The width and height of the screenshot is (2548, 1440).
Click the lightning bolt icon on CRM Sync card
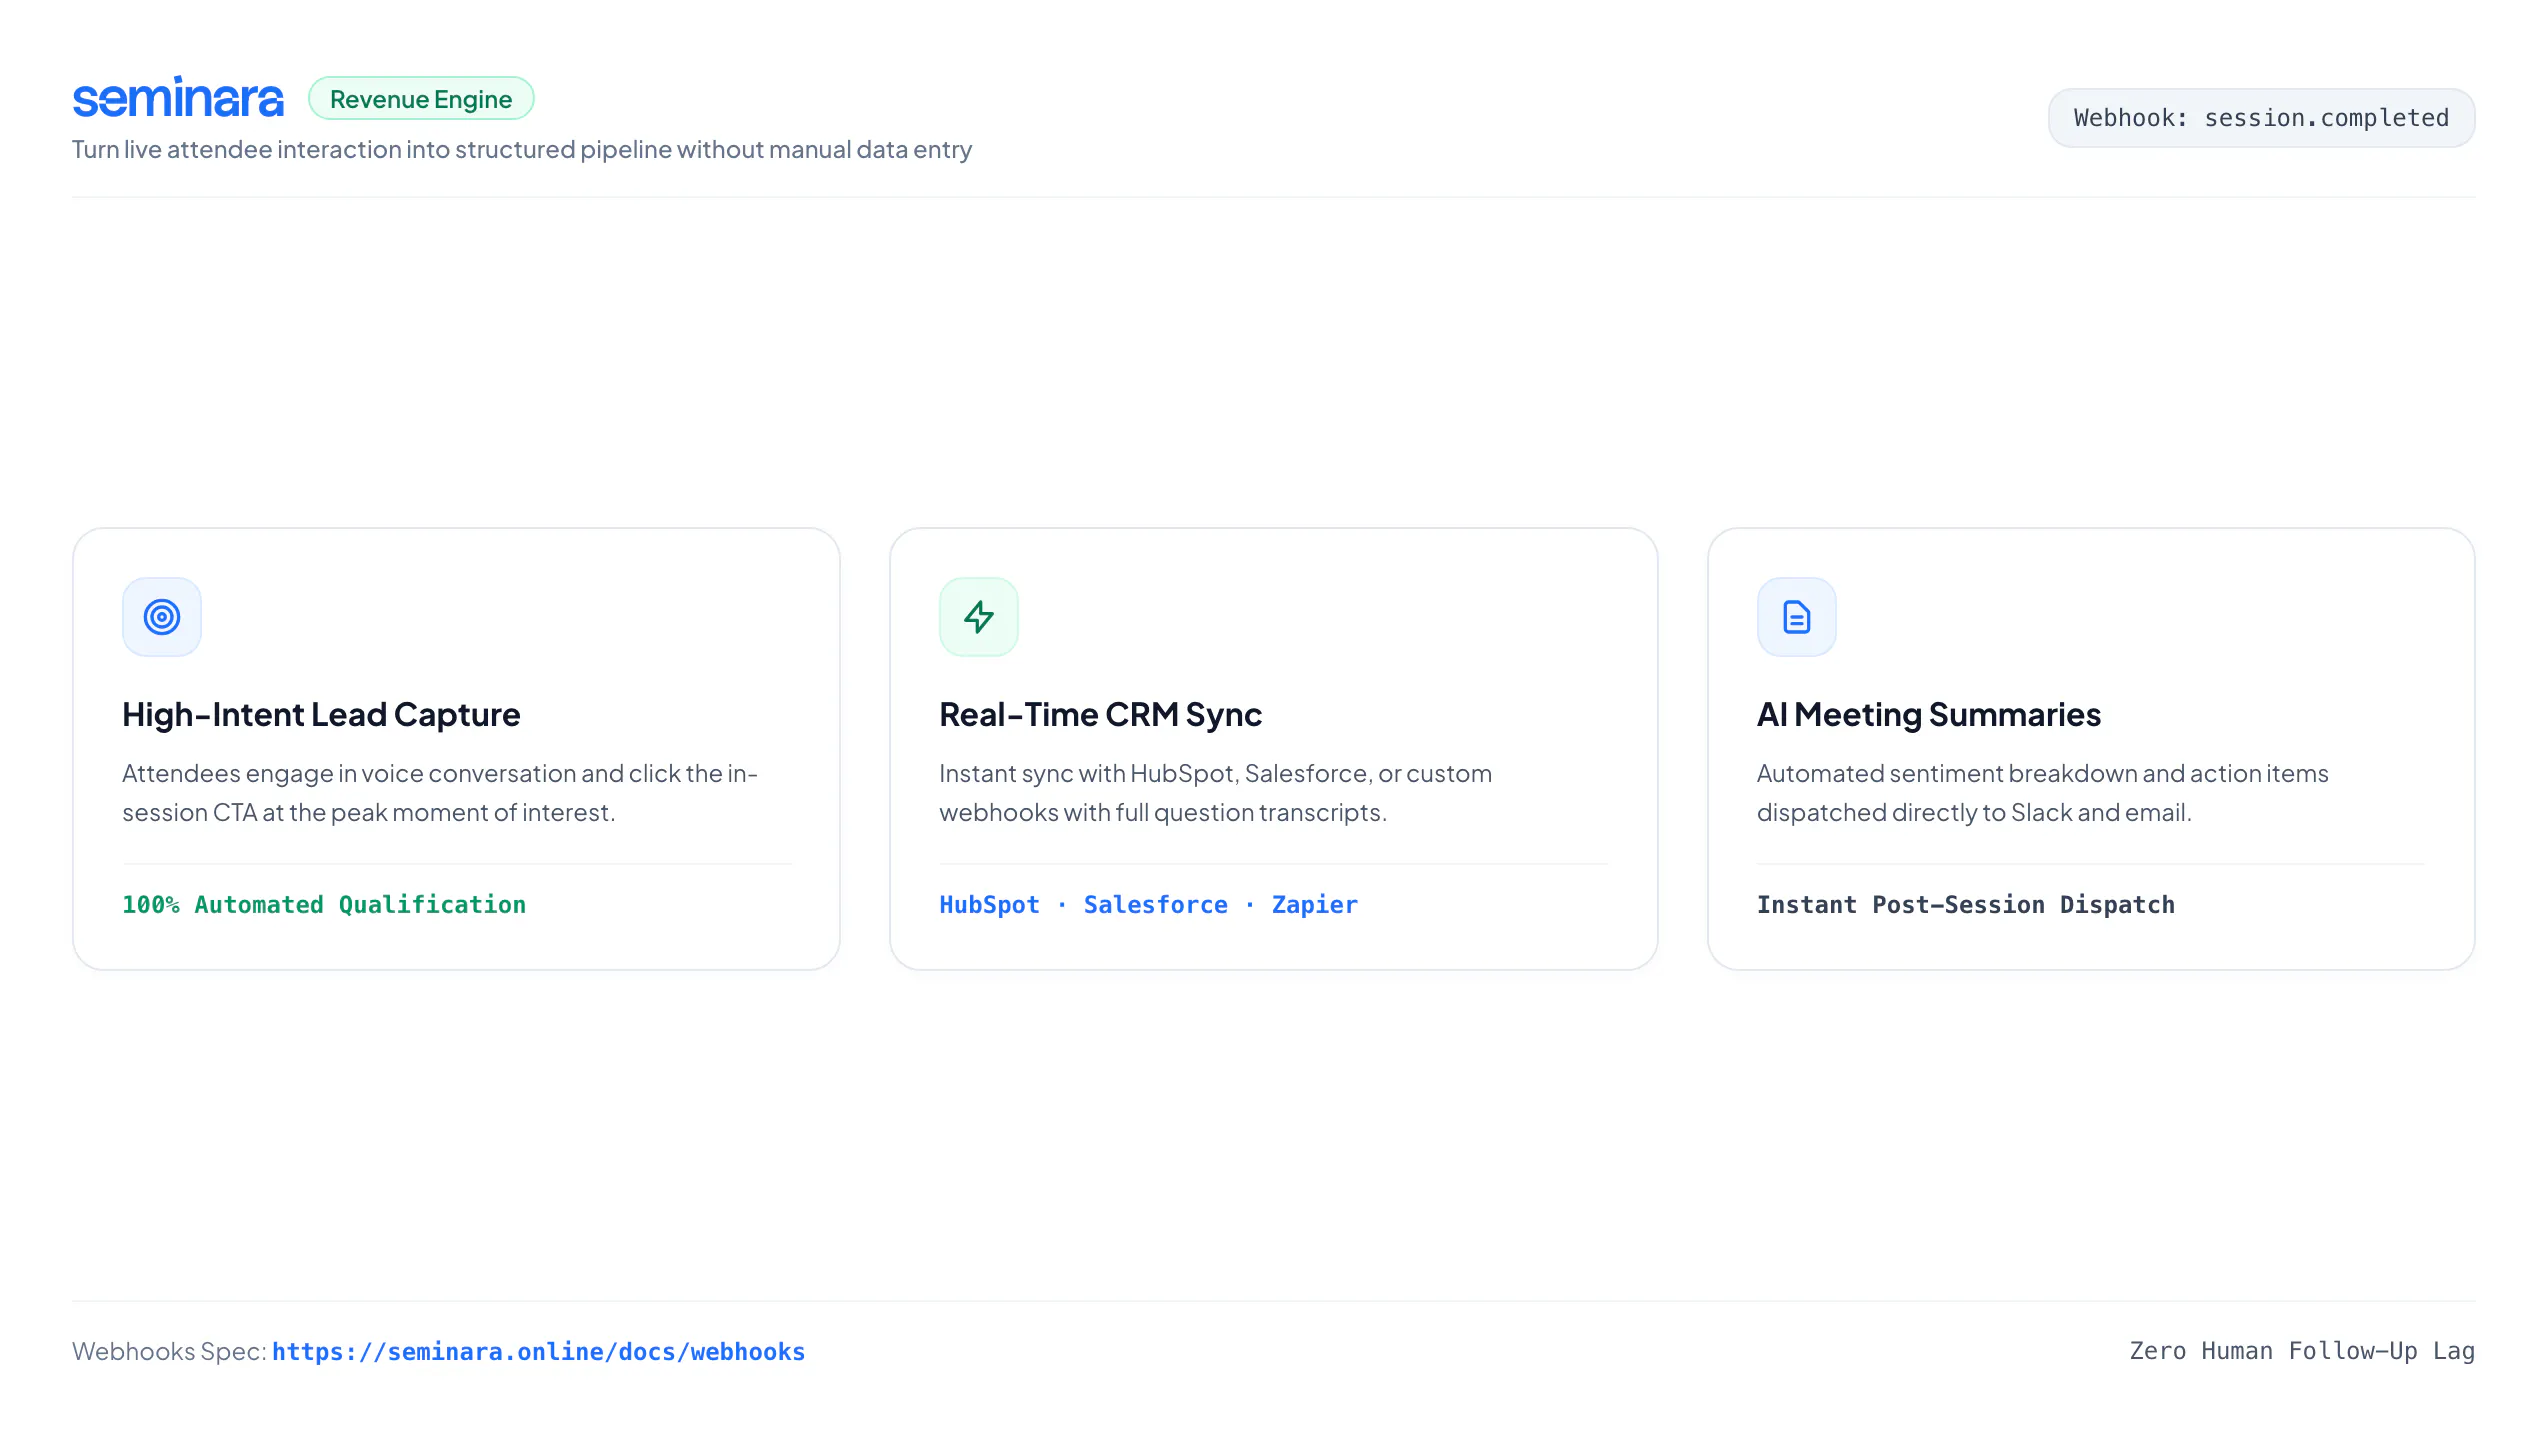(979, 617)
